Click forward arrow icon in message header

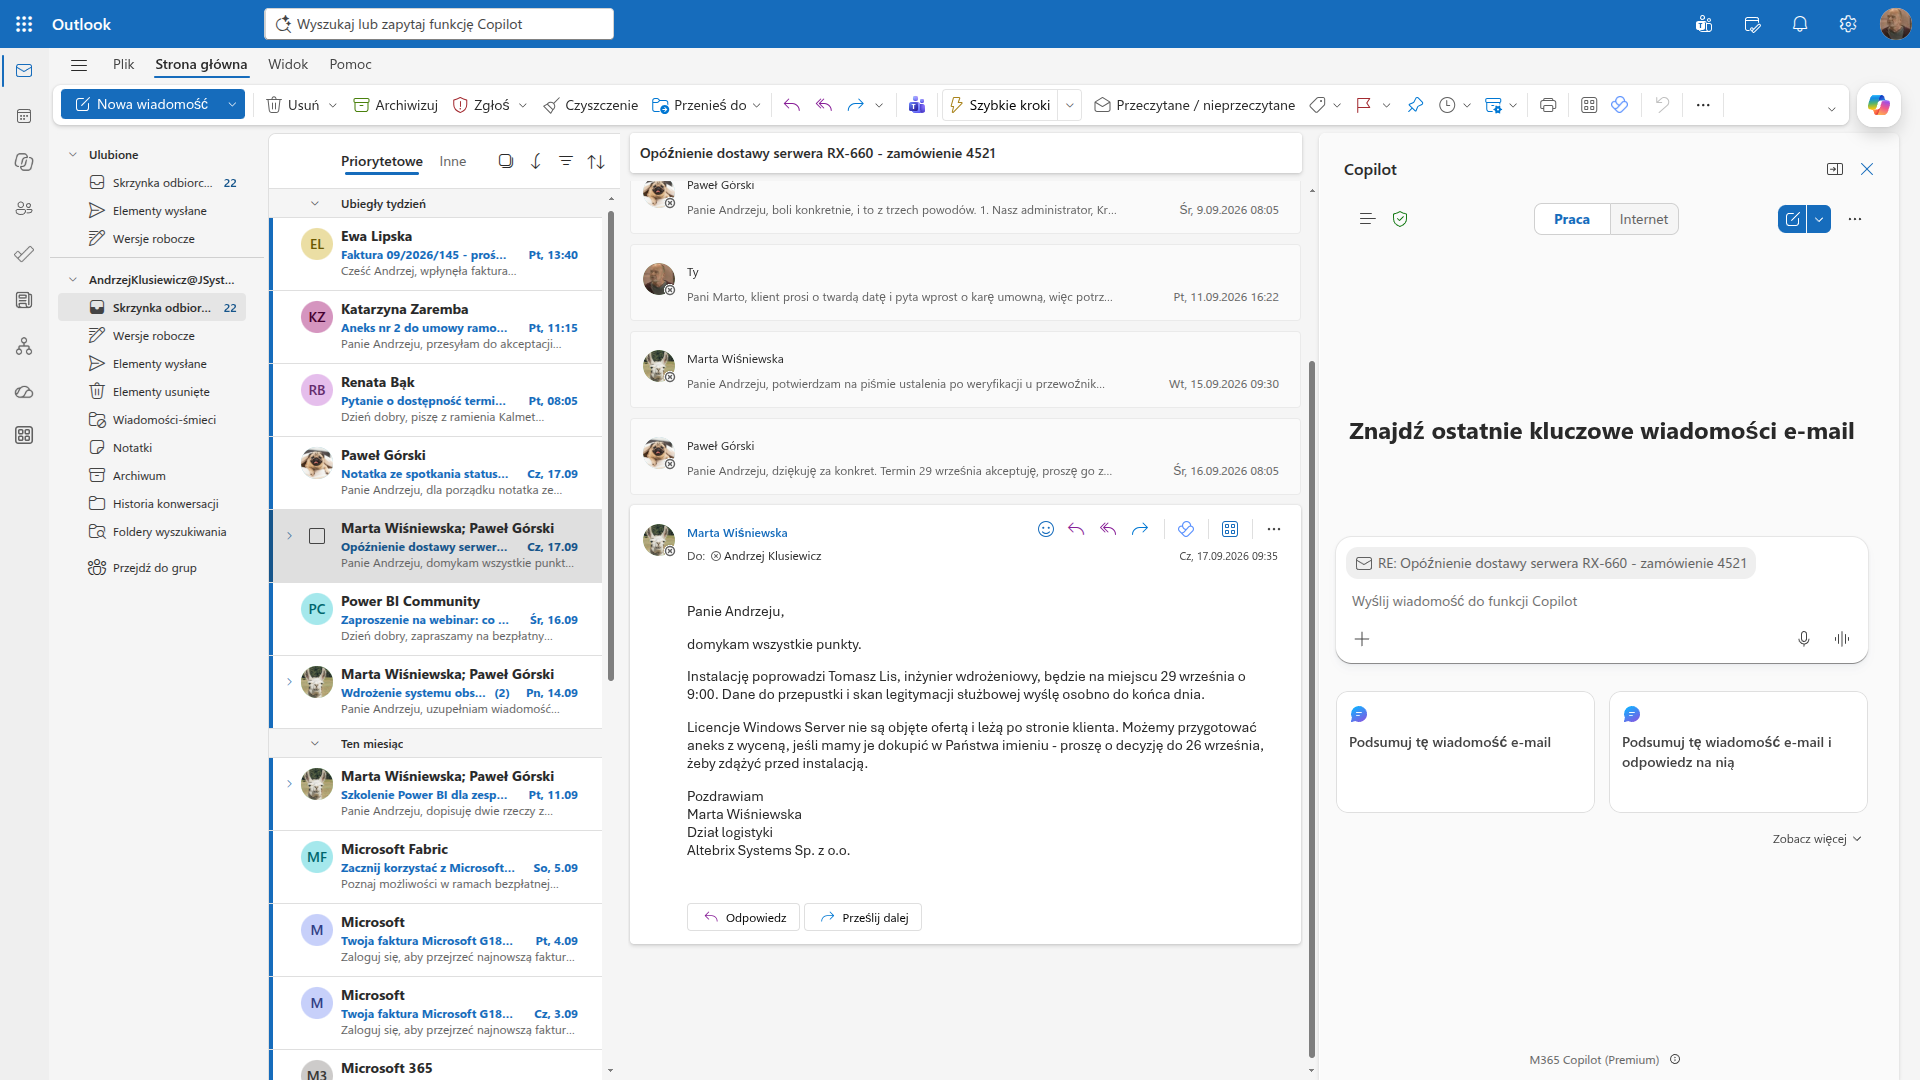click(1140, 529)
